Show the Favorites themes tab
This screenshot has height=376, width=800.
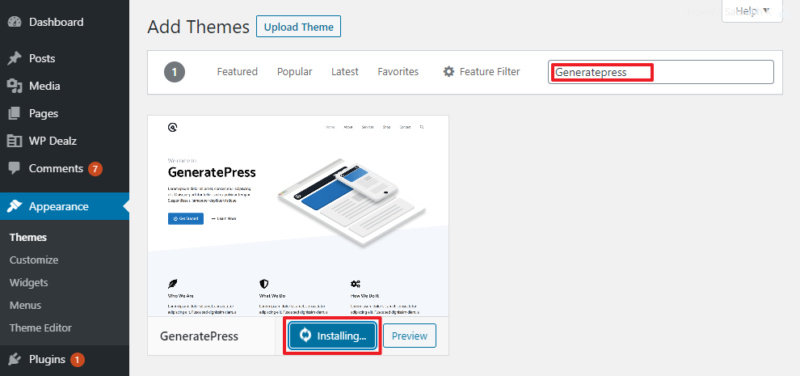398,72
